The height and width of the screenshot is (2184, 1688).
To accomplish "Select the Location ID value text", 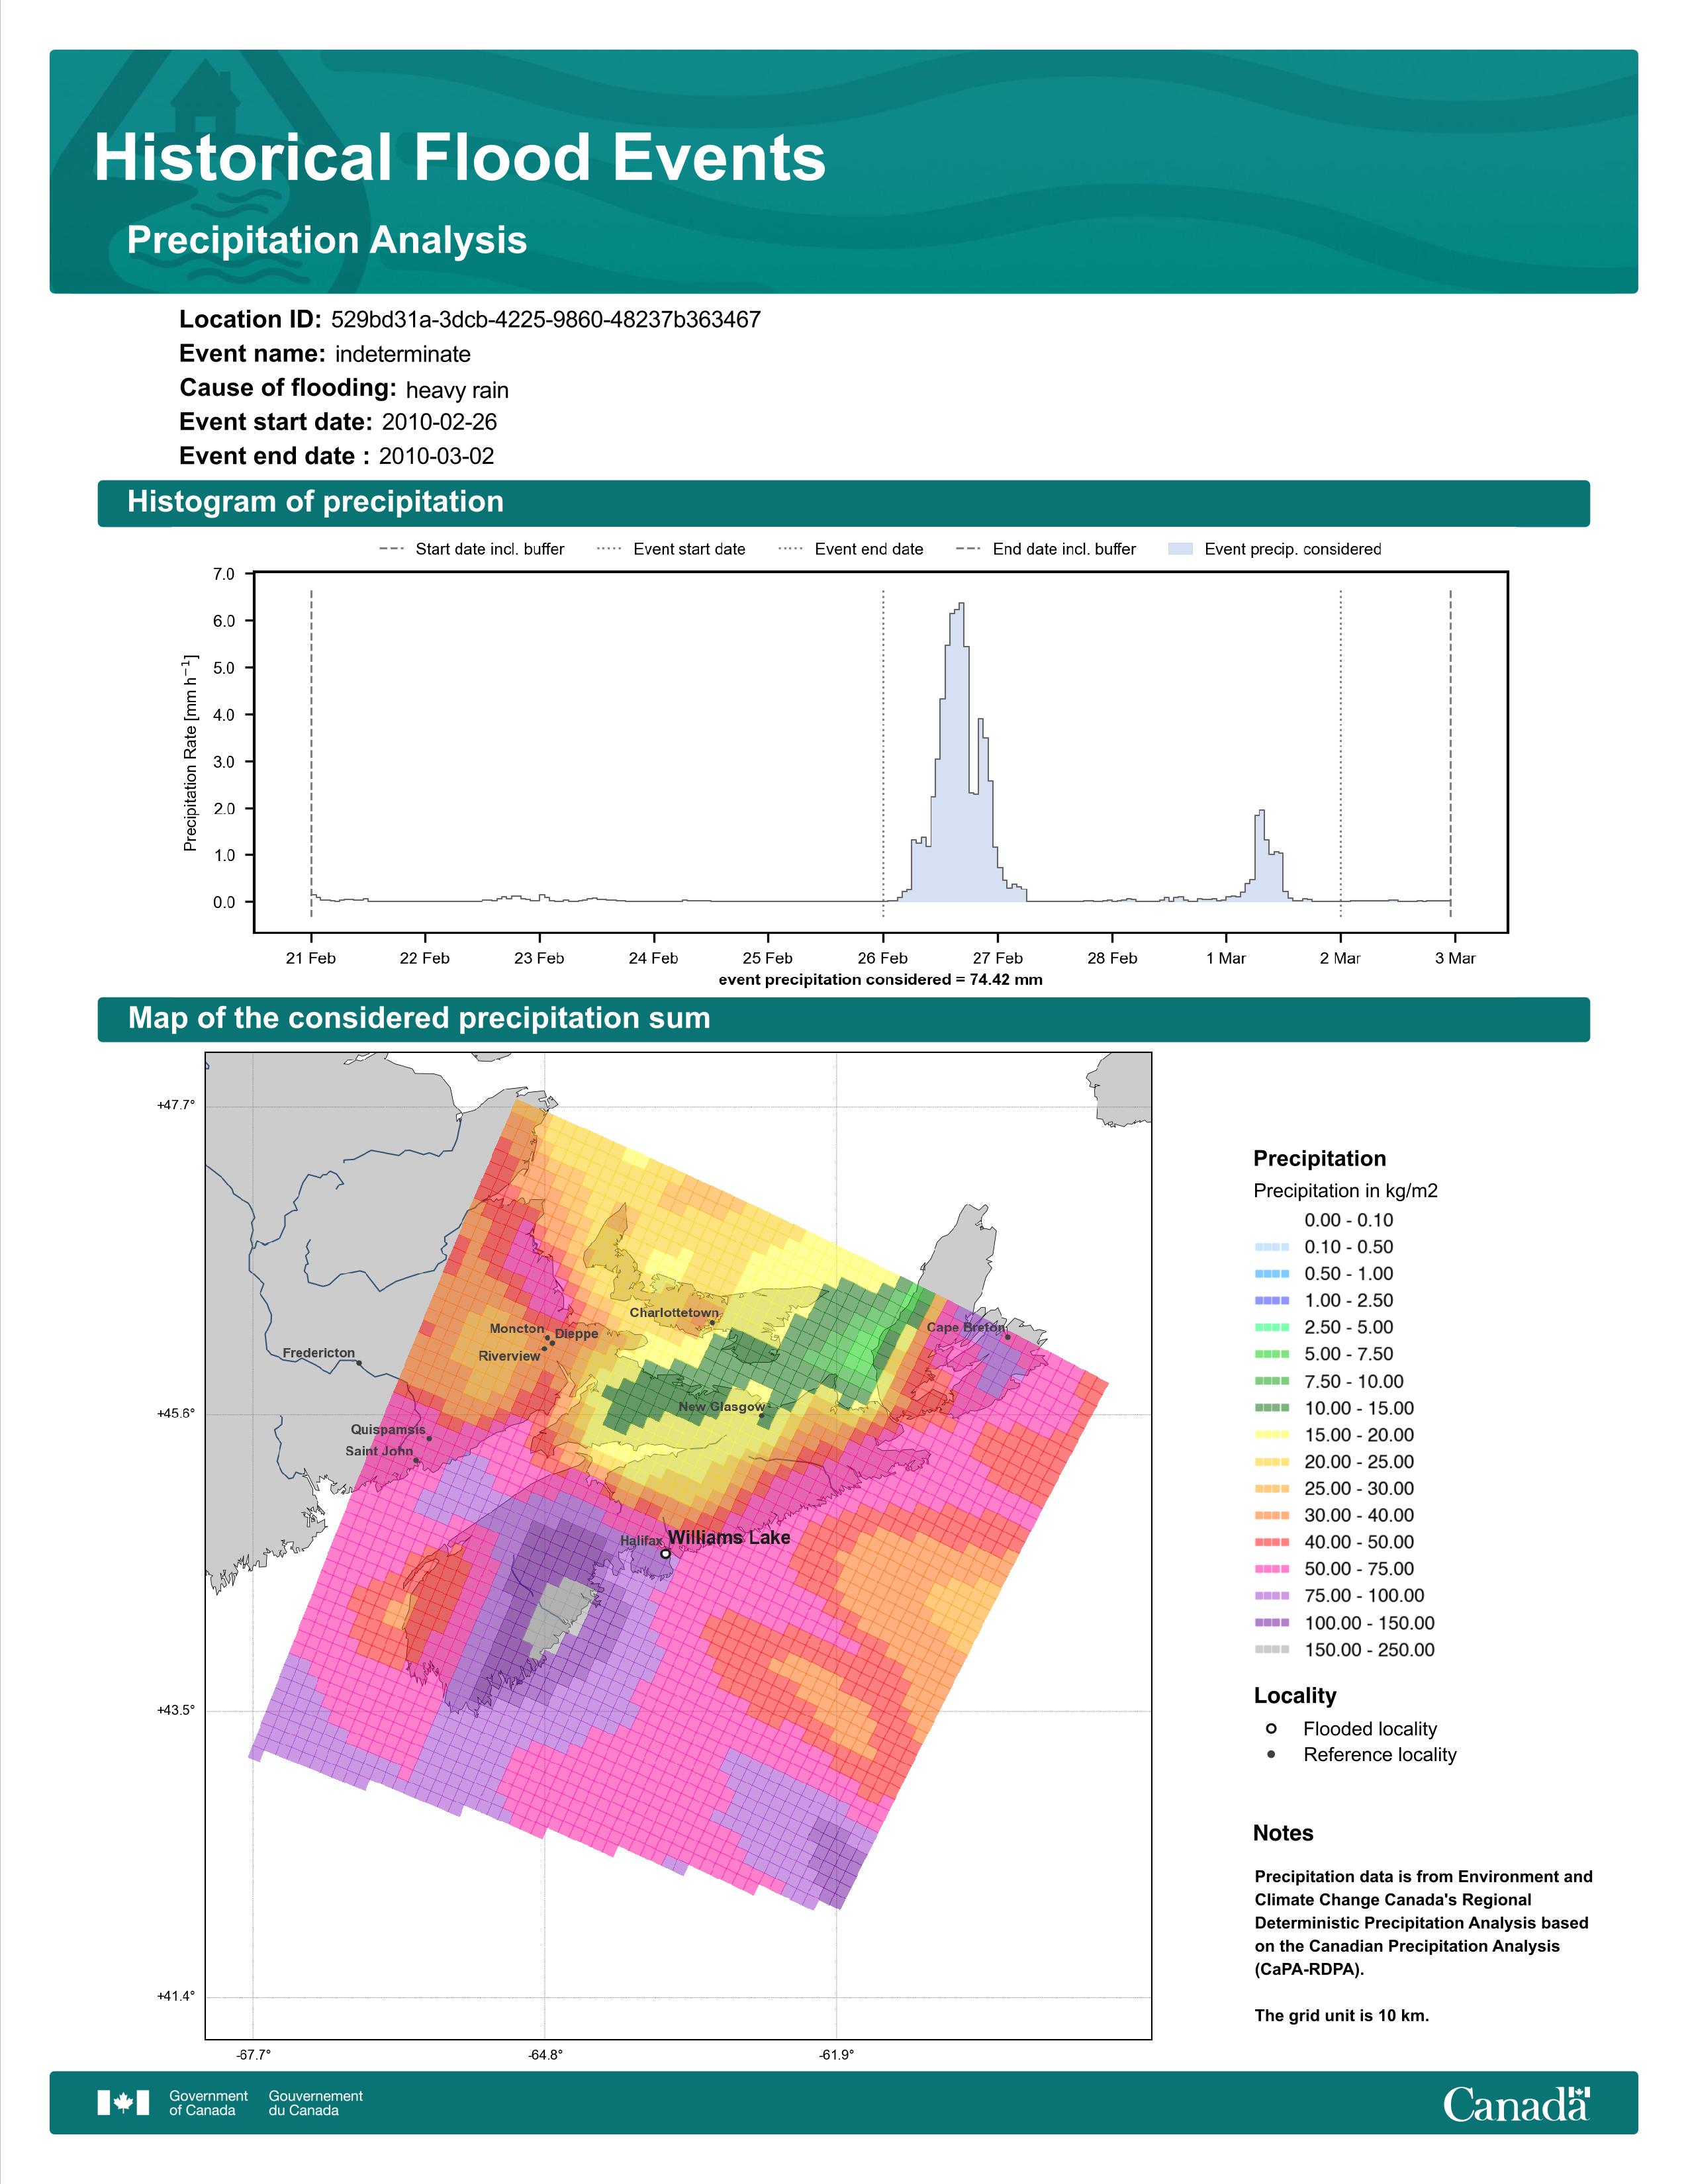I will (546, 320).
